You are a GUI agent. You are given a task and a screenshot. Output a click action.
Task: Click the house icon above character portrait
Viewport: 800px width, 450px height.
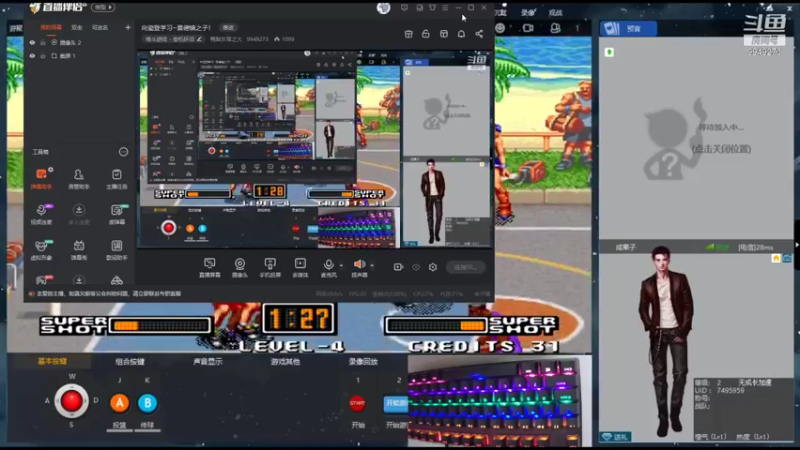[x=776, y=259]
